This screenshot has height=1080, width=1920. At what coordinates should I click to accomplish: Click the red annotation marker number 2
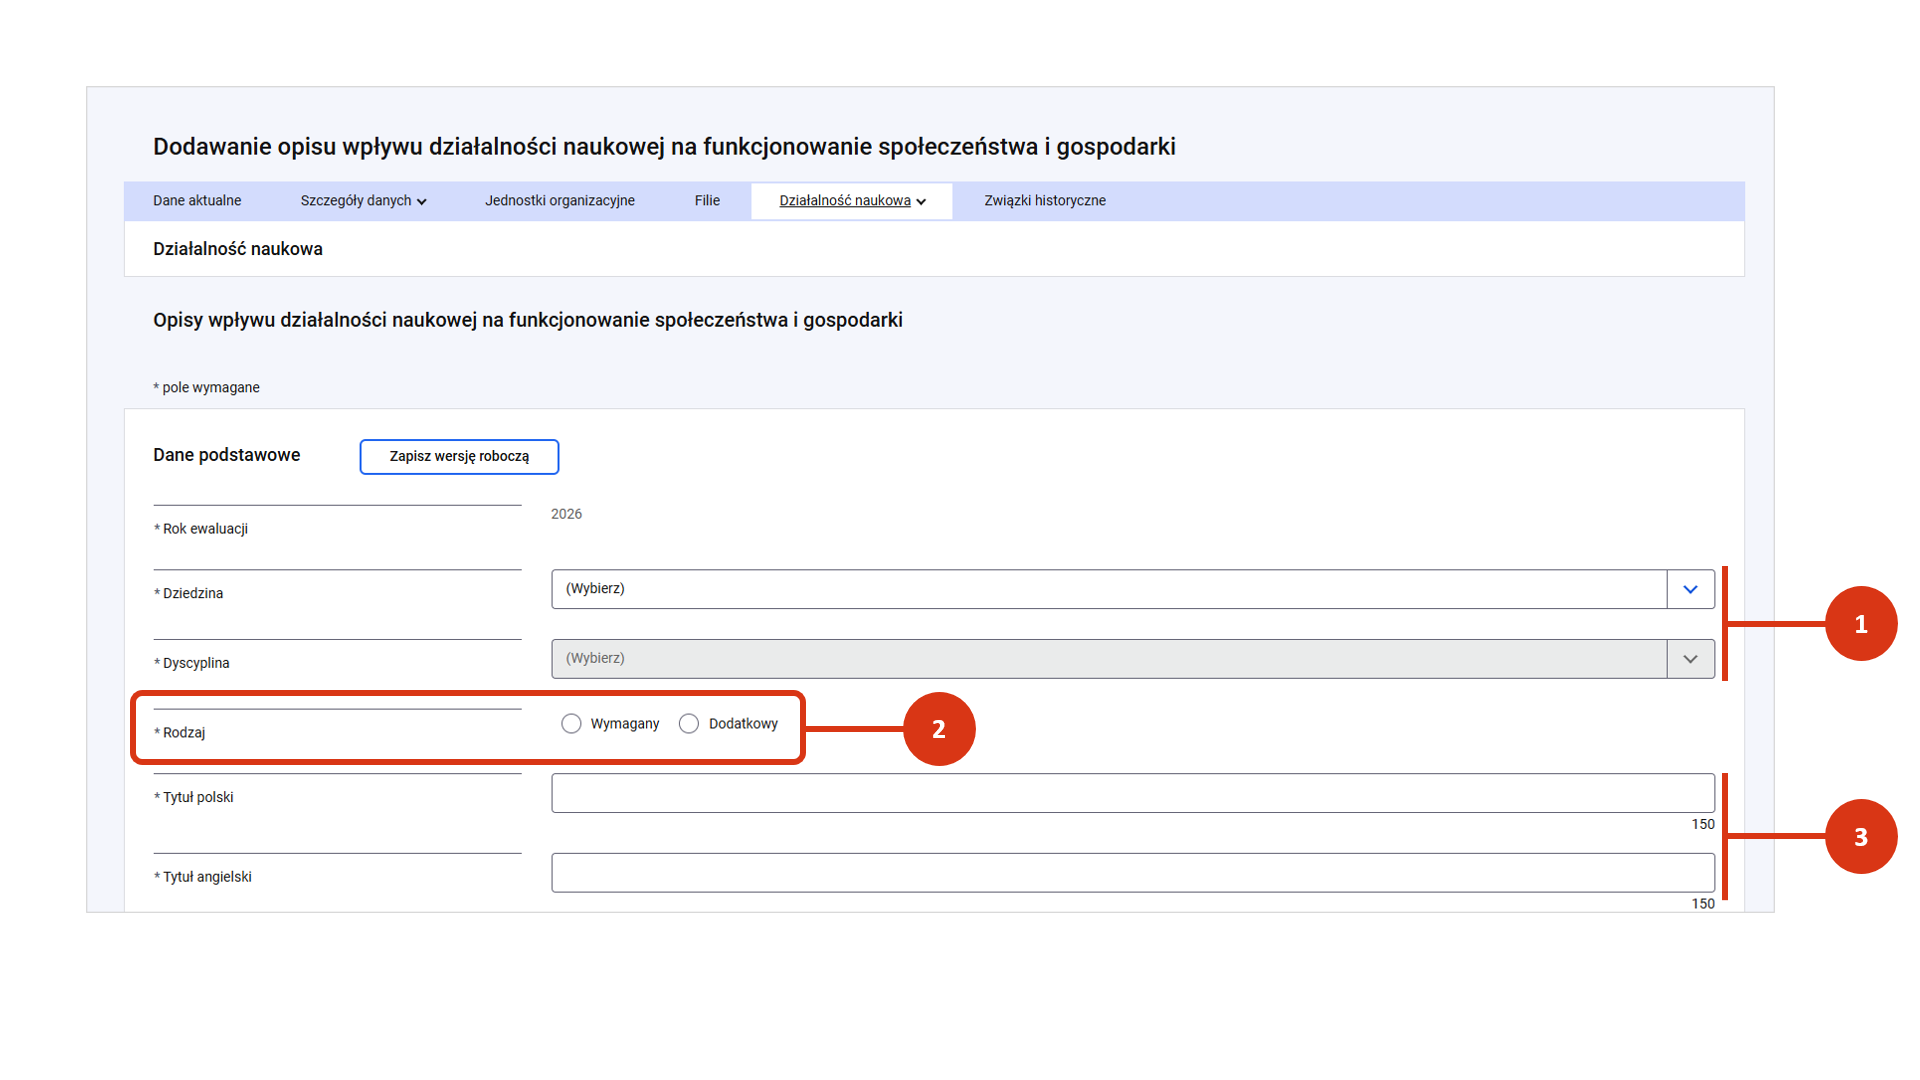tap(938, 729)
